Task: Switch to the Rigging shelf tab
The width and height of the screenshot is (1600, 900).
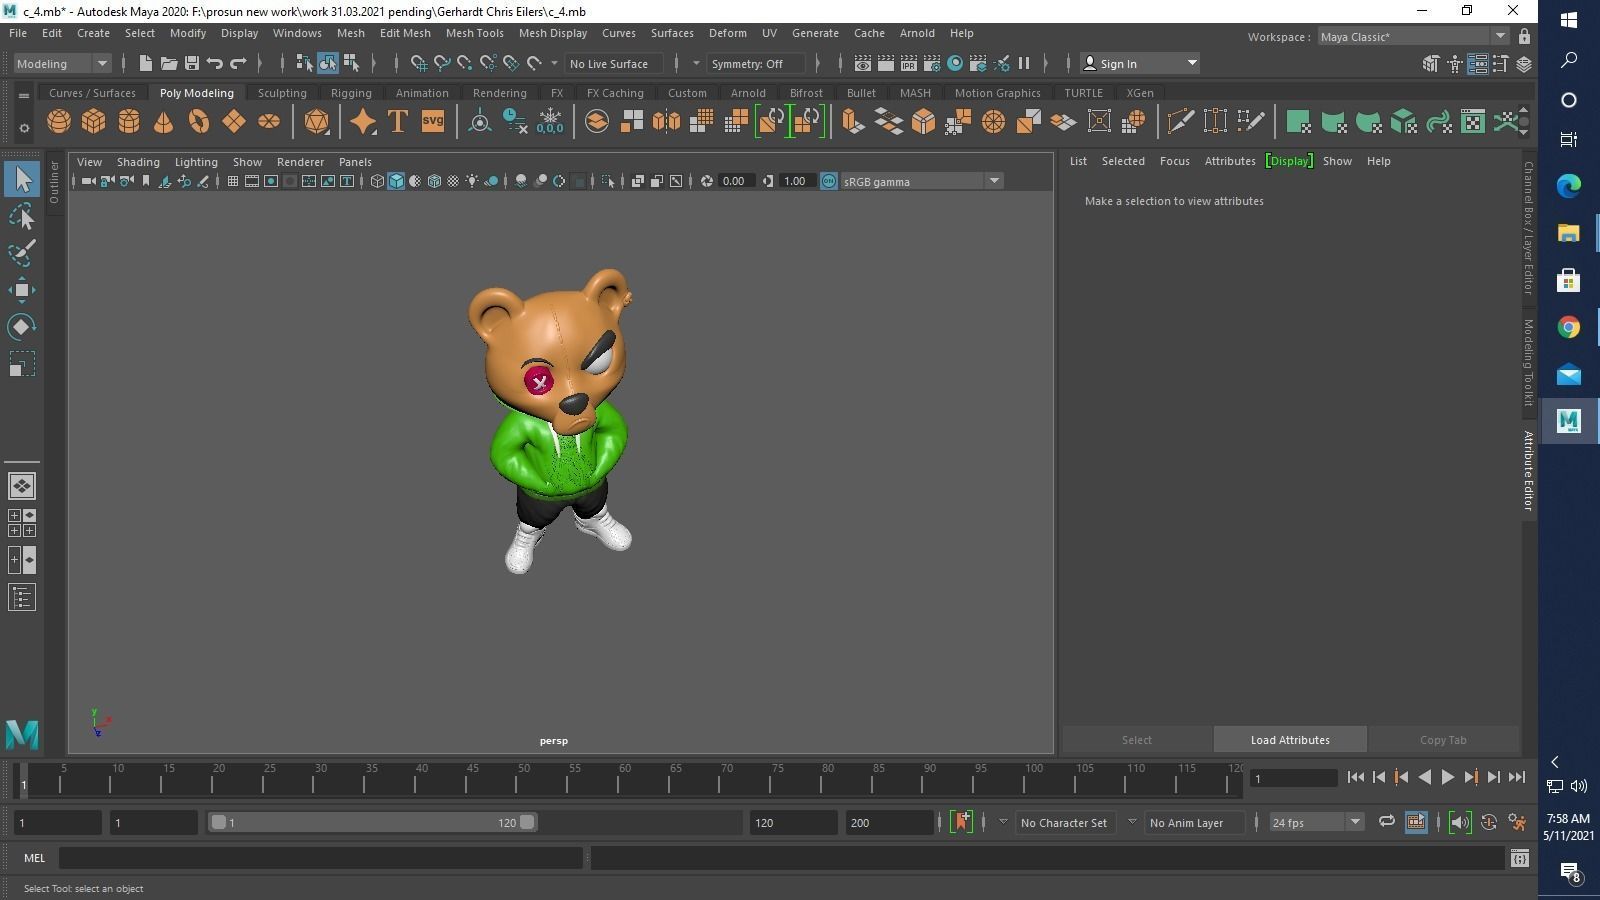Action: pyautogui.click(x=351, y=93)
